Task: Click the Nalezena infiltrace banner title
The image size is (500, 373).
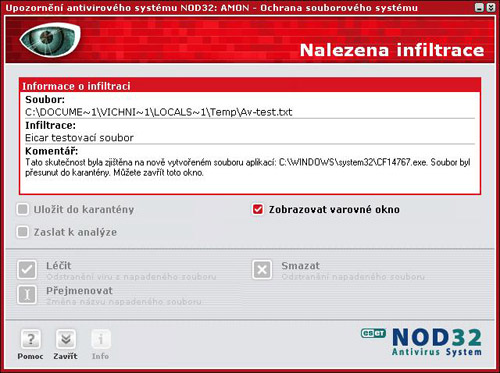Action: click(x=392, y=50)
